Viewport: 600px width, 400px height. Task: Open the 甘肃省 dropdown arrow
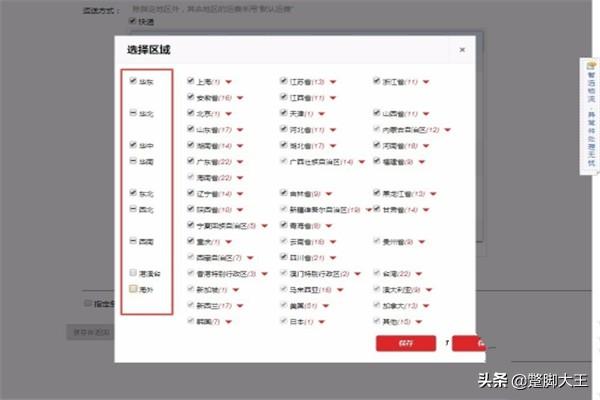tap(426, 210)
